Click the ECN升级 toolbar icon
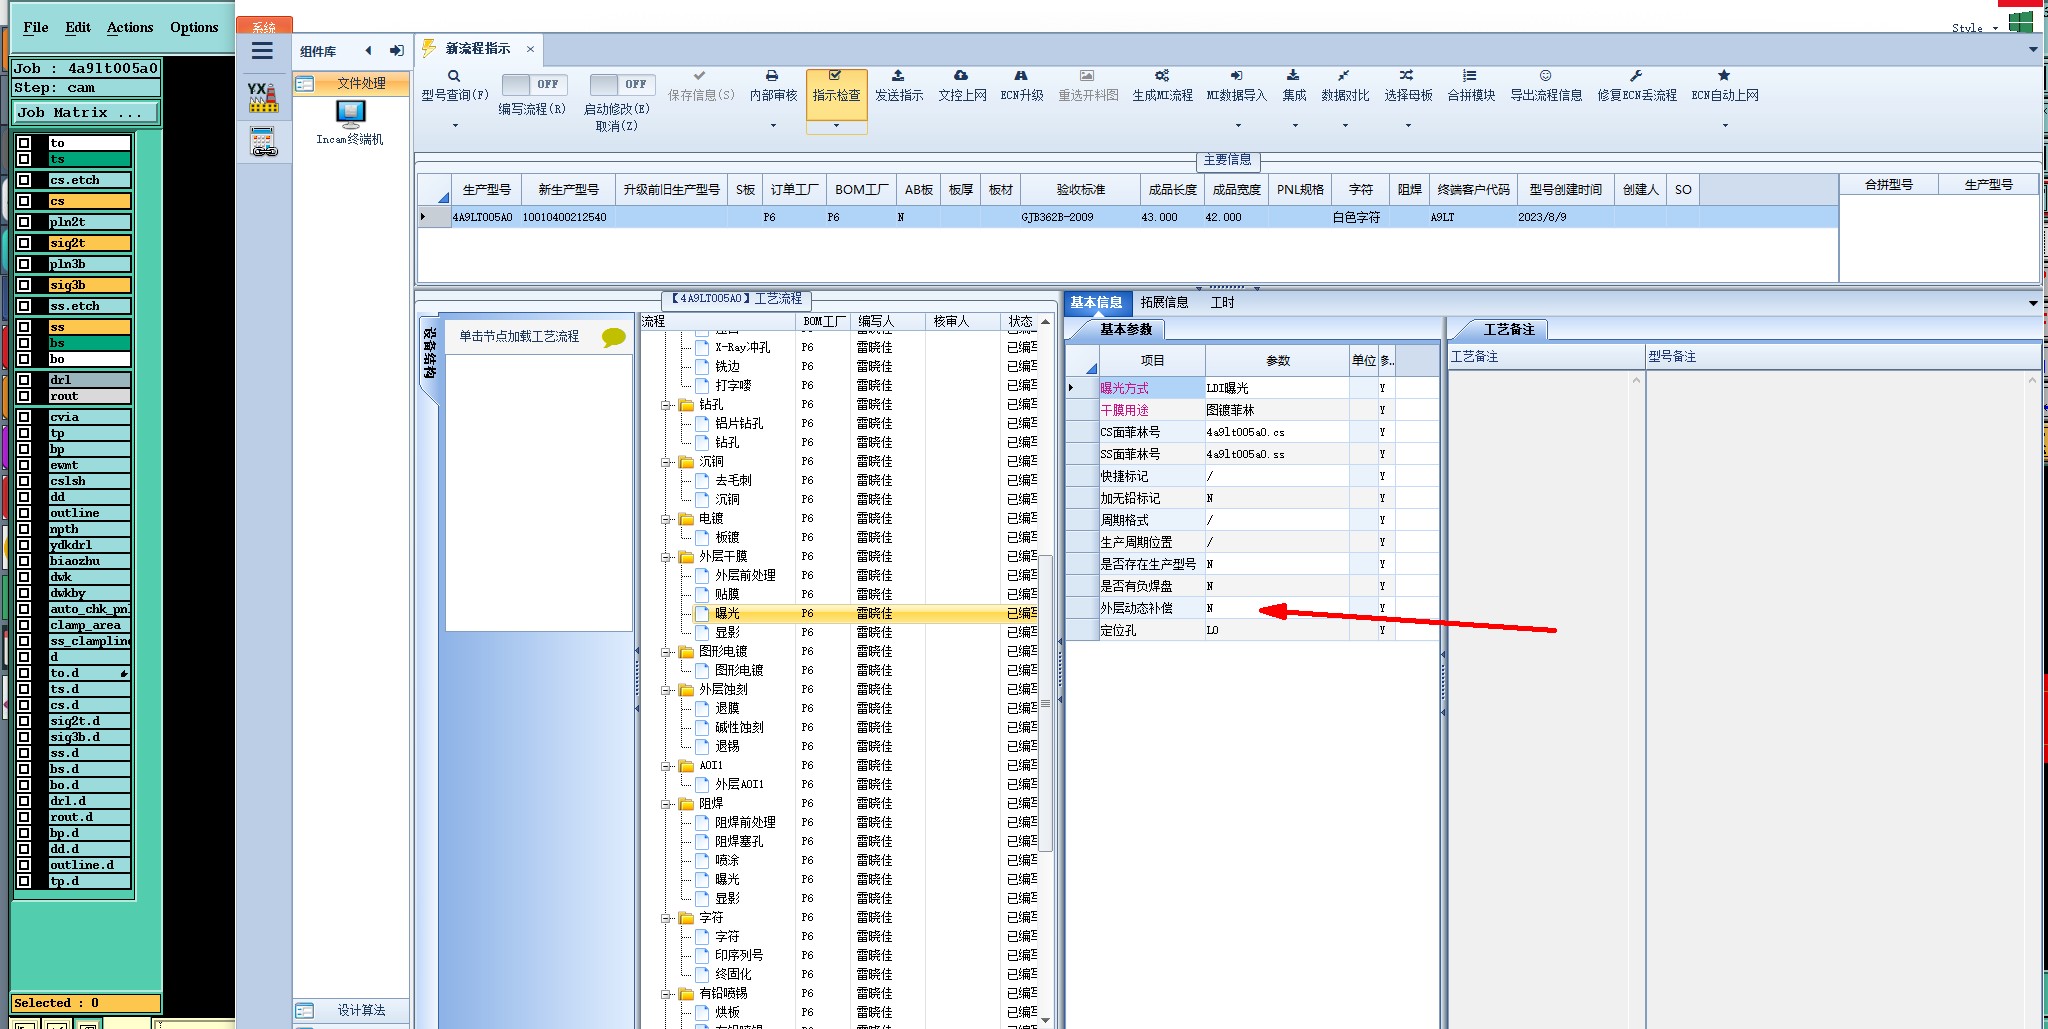The image size is (2048, 1029). coord(1021,76)
